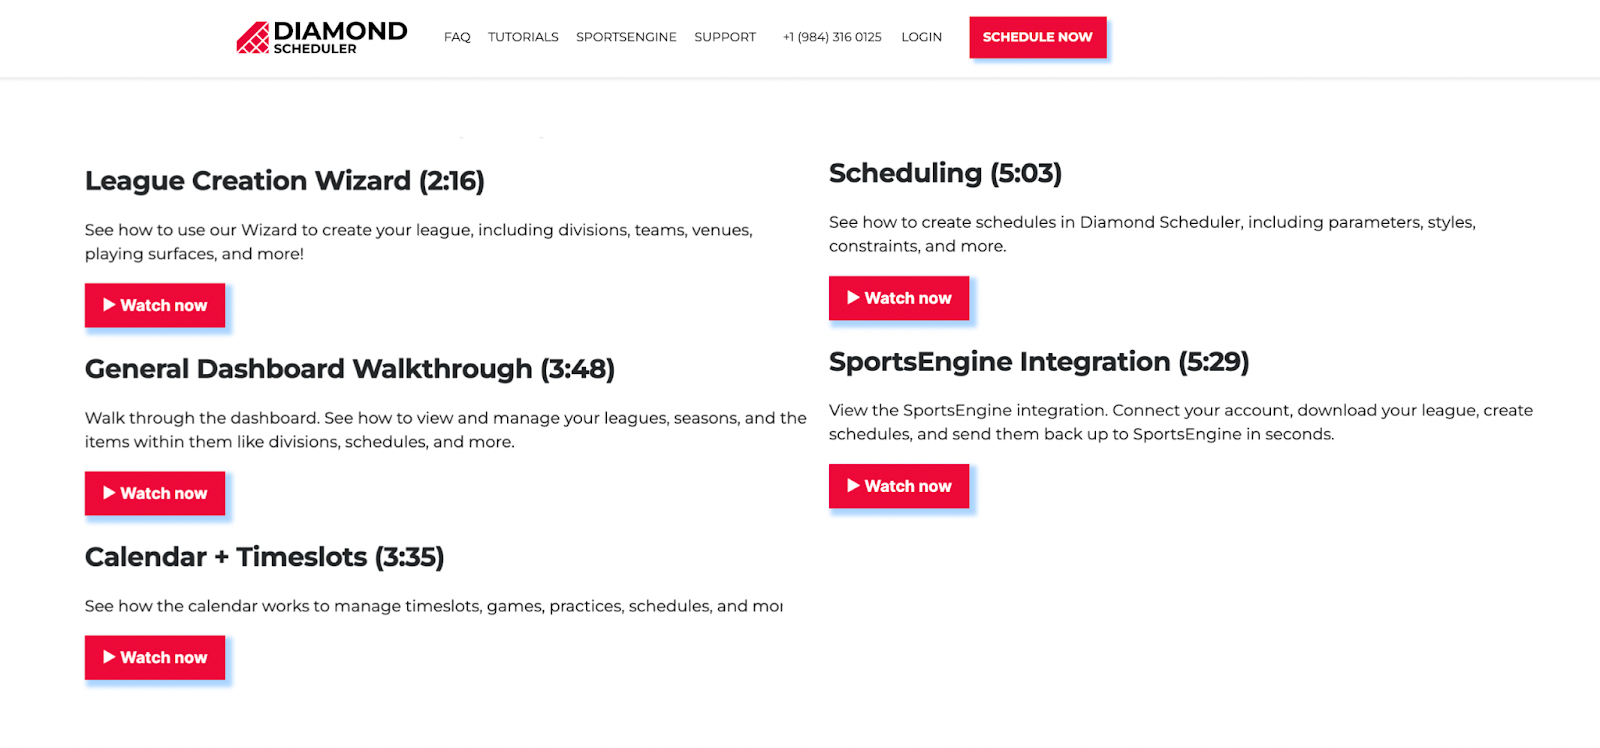Open the FAQ page

point(457,37)
